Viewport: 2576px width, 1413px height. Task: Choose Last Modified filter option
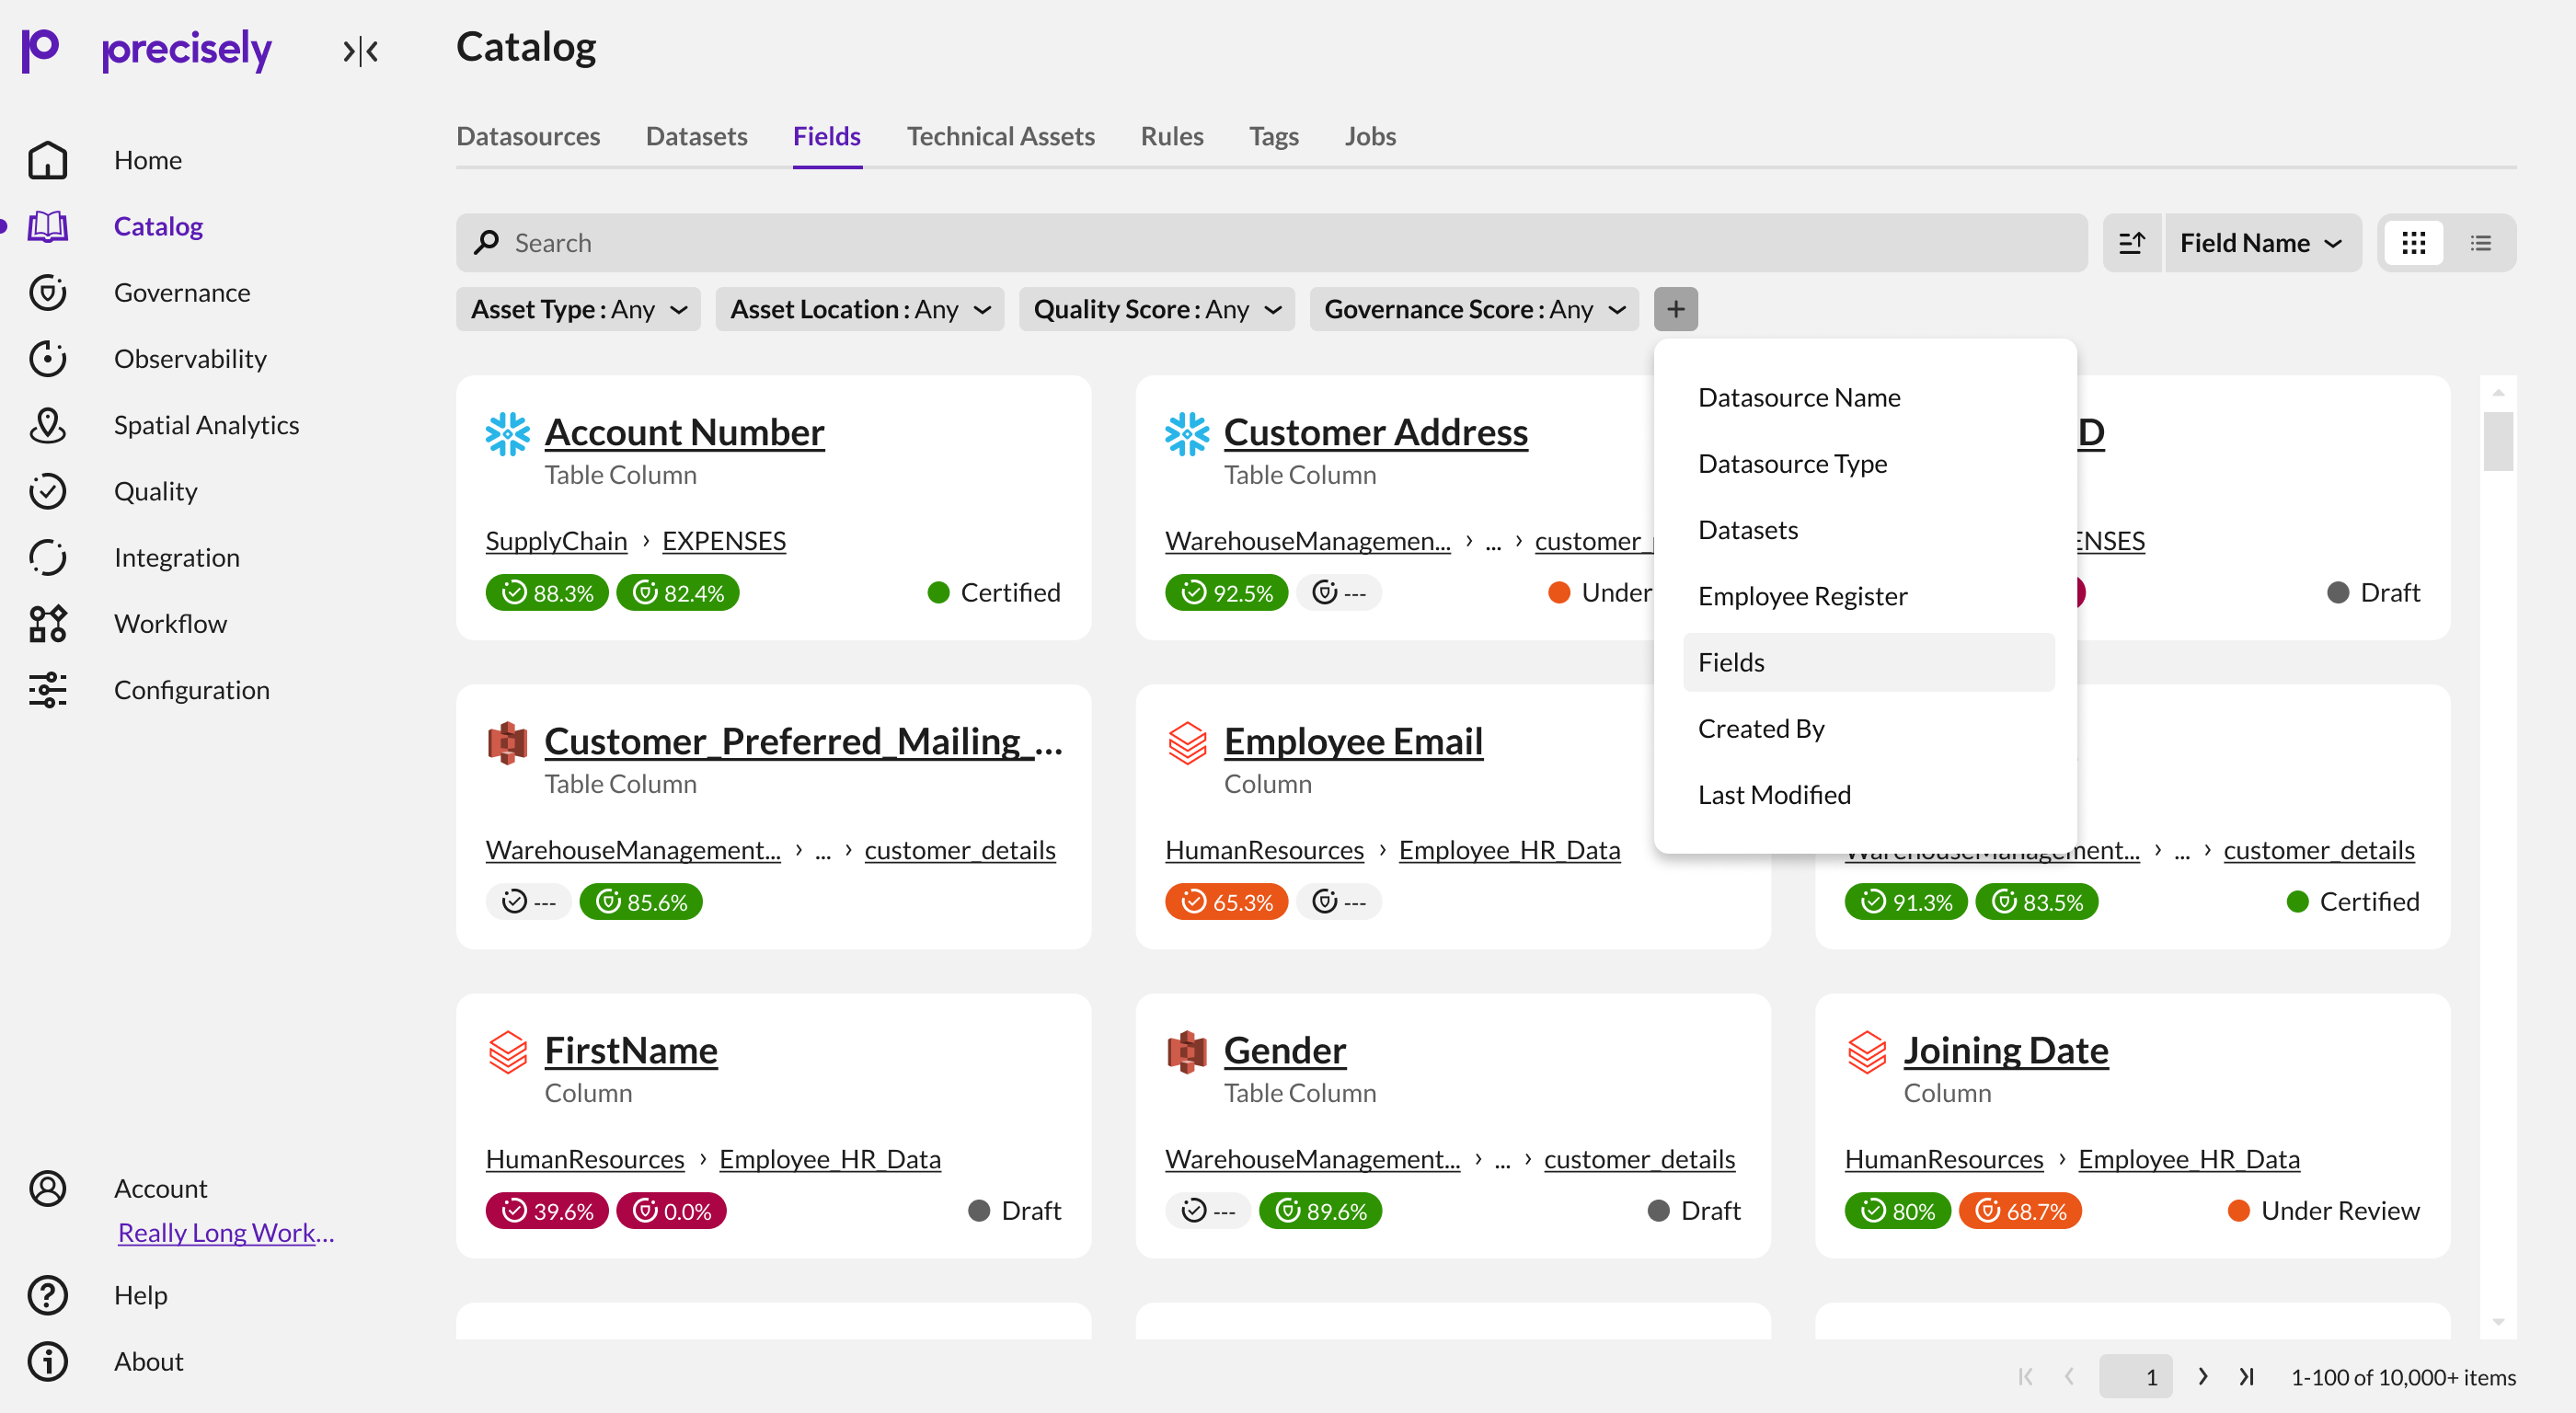click(1868, 794)
